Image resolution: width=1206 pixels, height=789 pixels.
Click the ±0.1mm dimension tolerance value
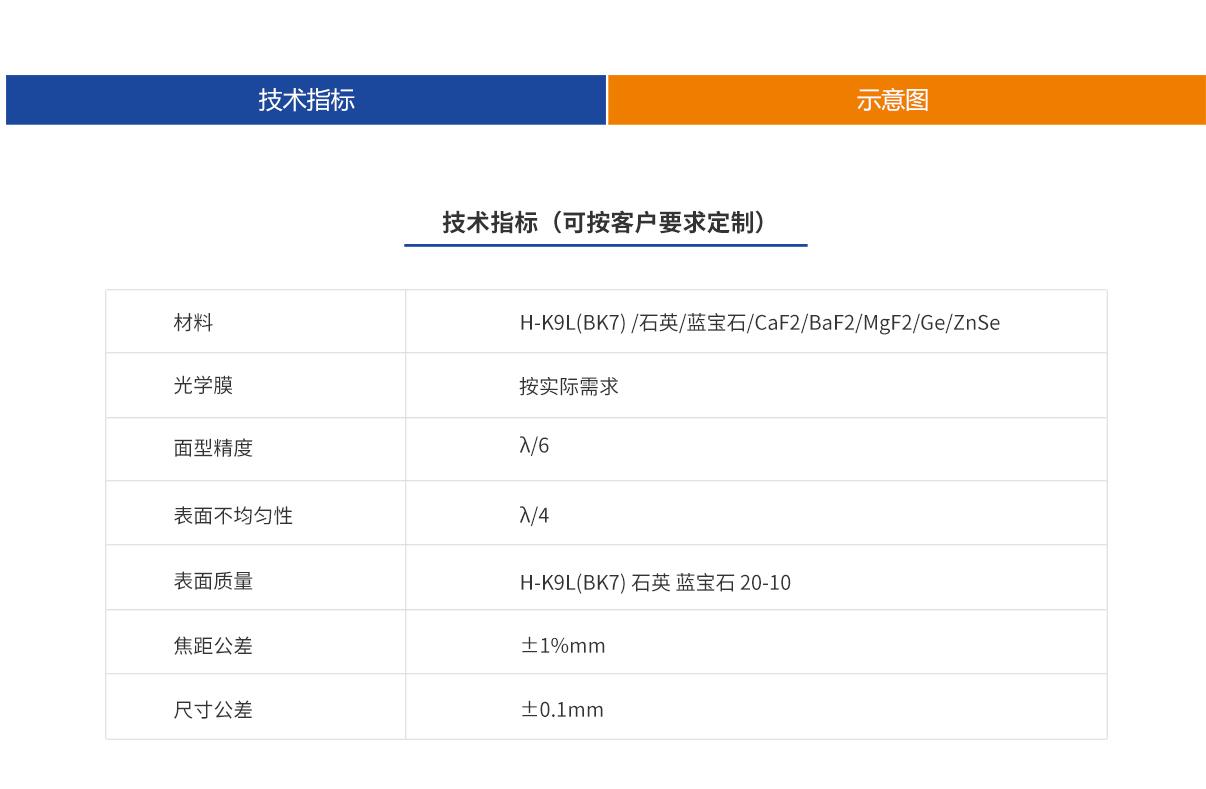click(x=561, y=709)
